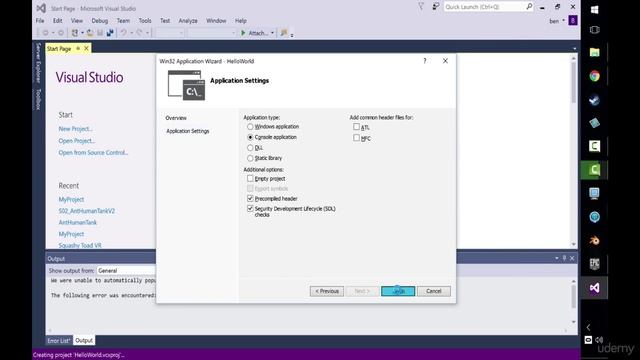Click the purple user avatar badge

(573, 20)
